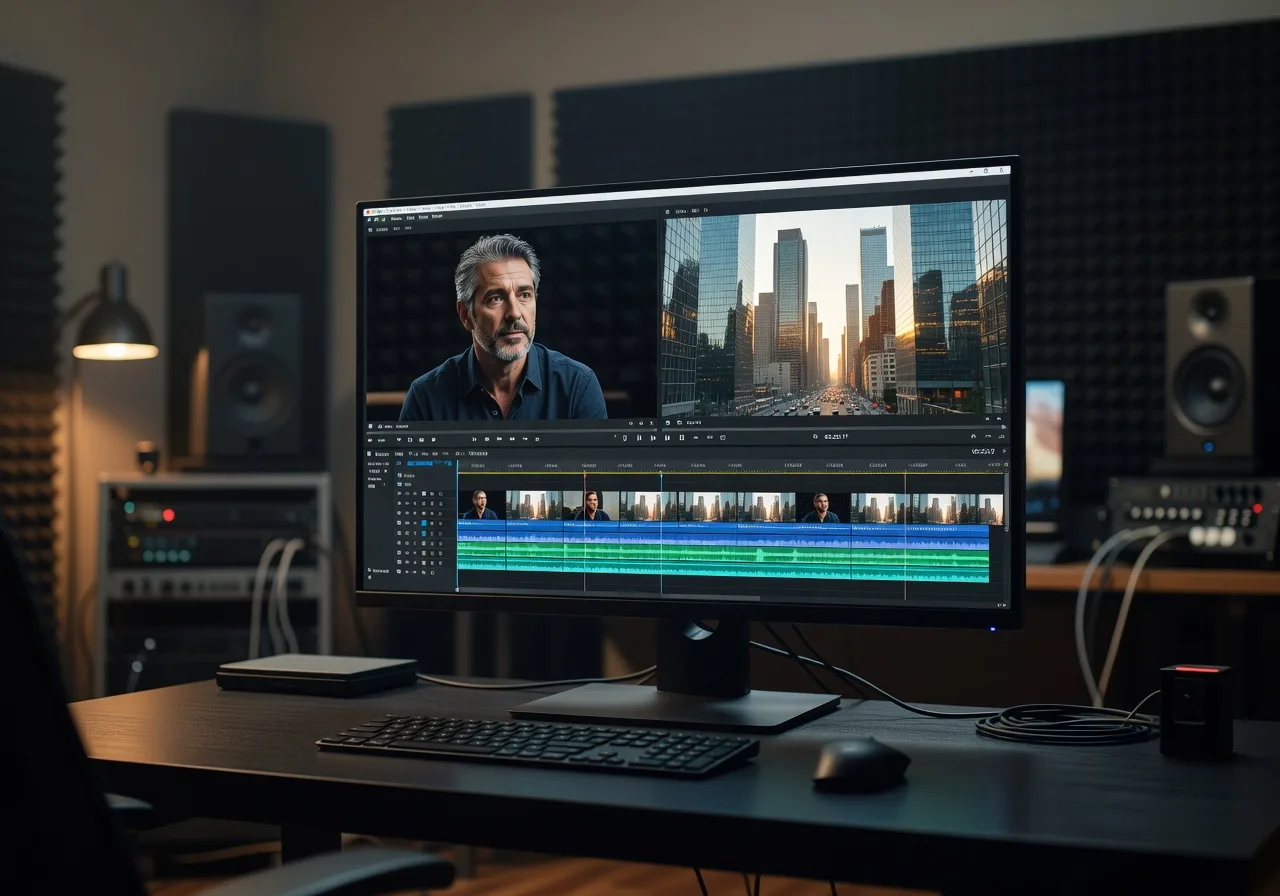Toggle the highlighted blue track enable button

point(423,523)
